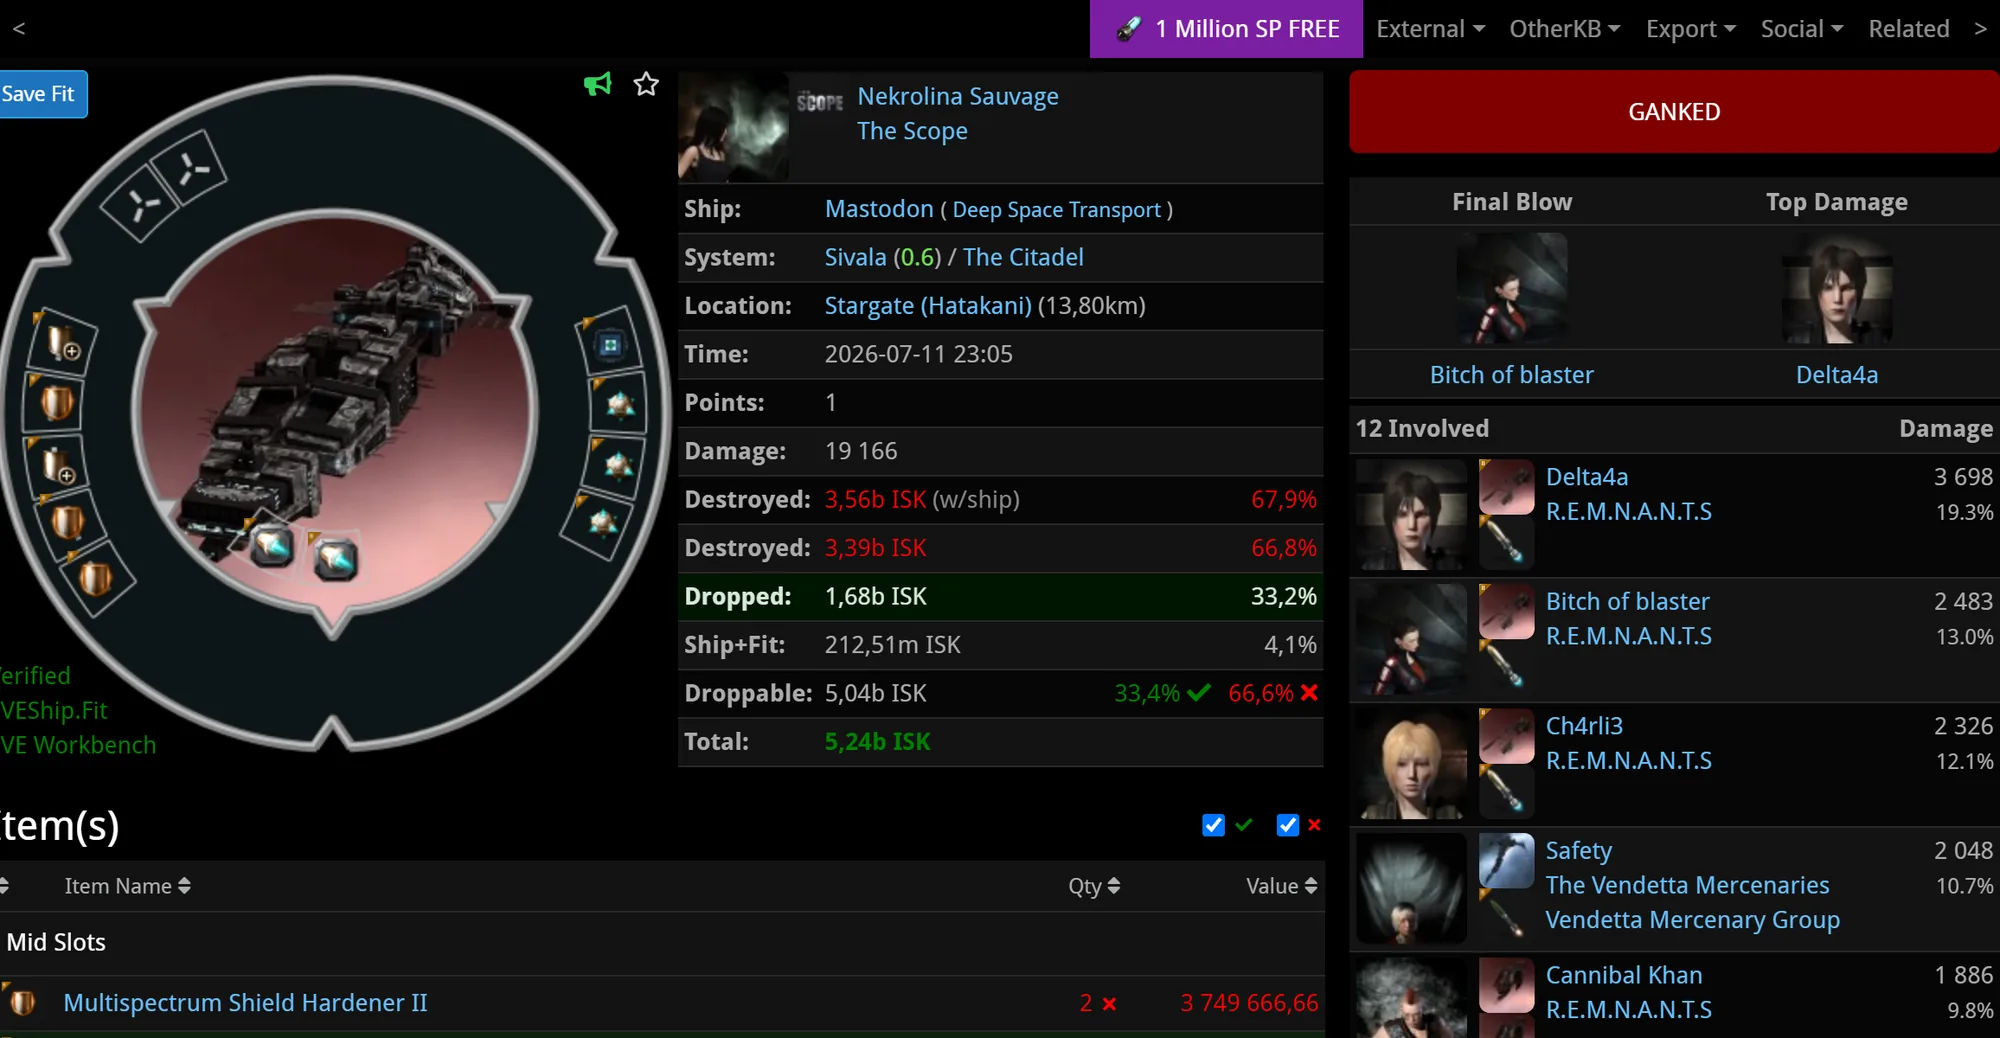
Task: Click The Scope corporation logo
Action: coord(820,101)
